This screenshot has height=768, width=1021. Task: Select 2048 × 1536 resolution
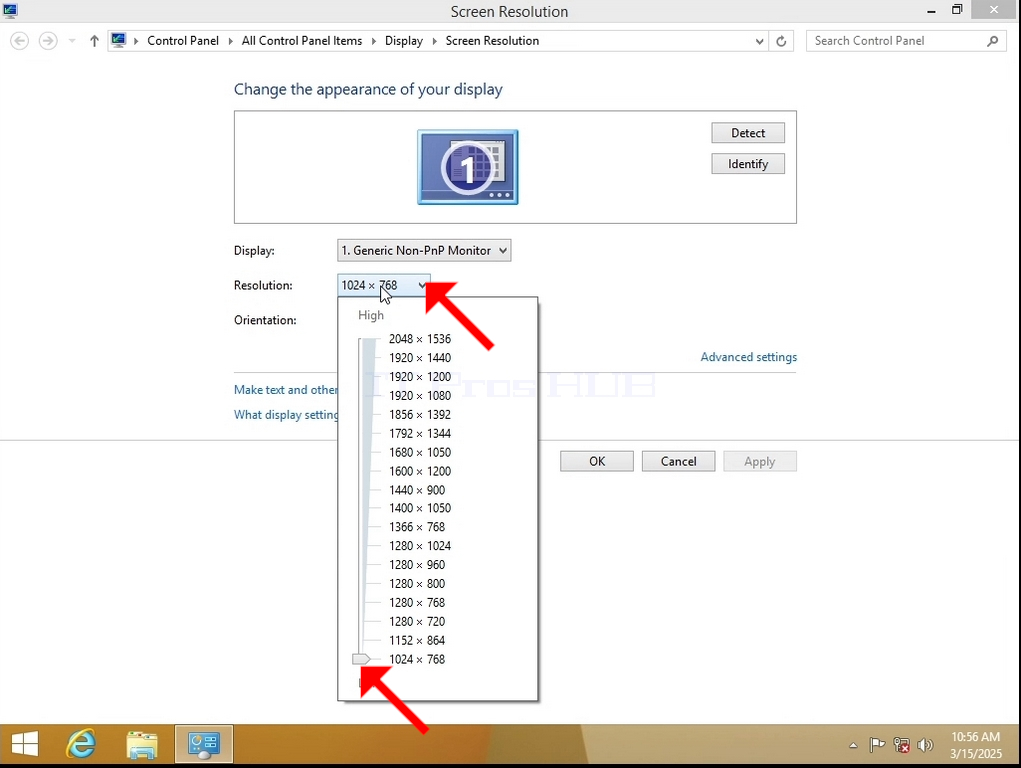click(420, 339)
